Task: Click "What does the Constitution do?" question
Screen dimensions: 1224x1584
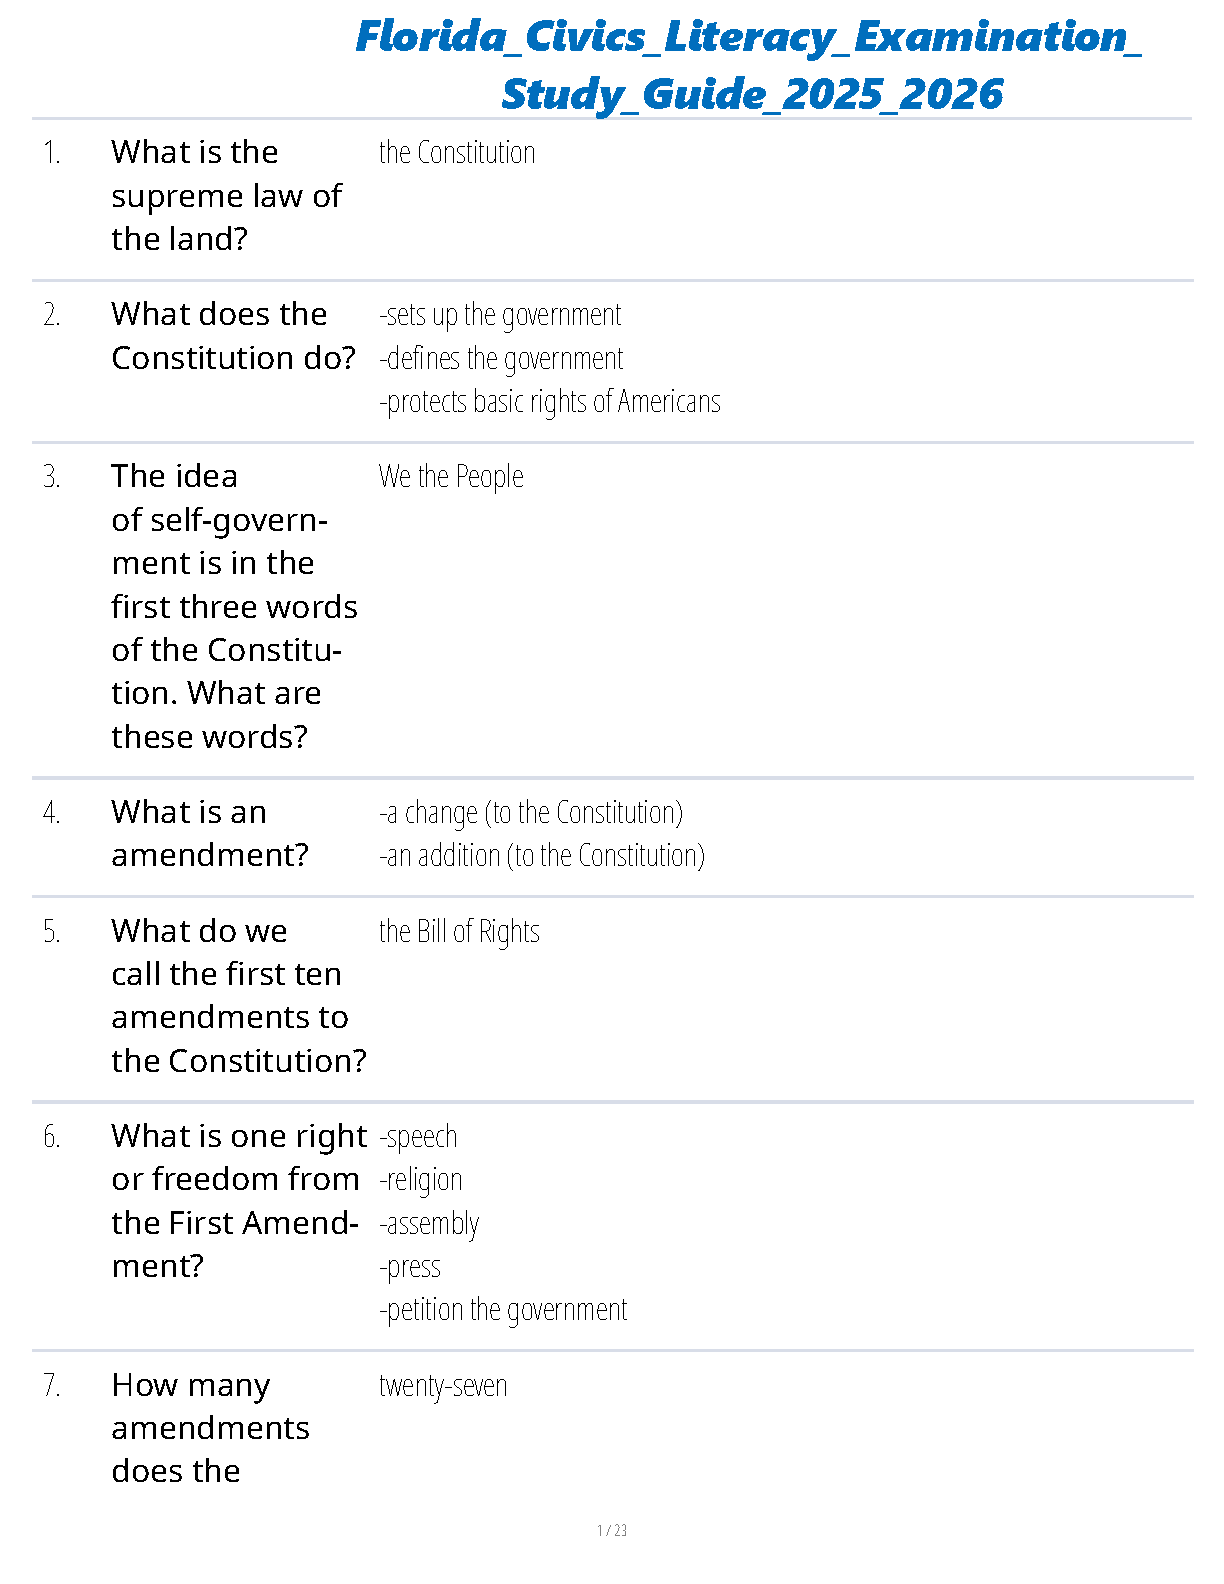Action: [x=233, y=336]
